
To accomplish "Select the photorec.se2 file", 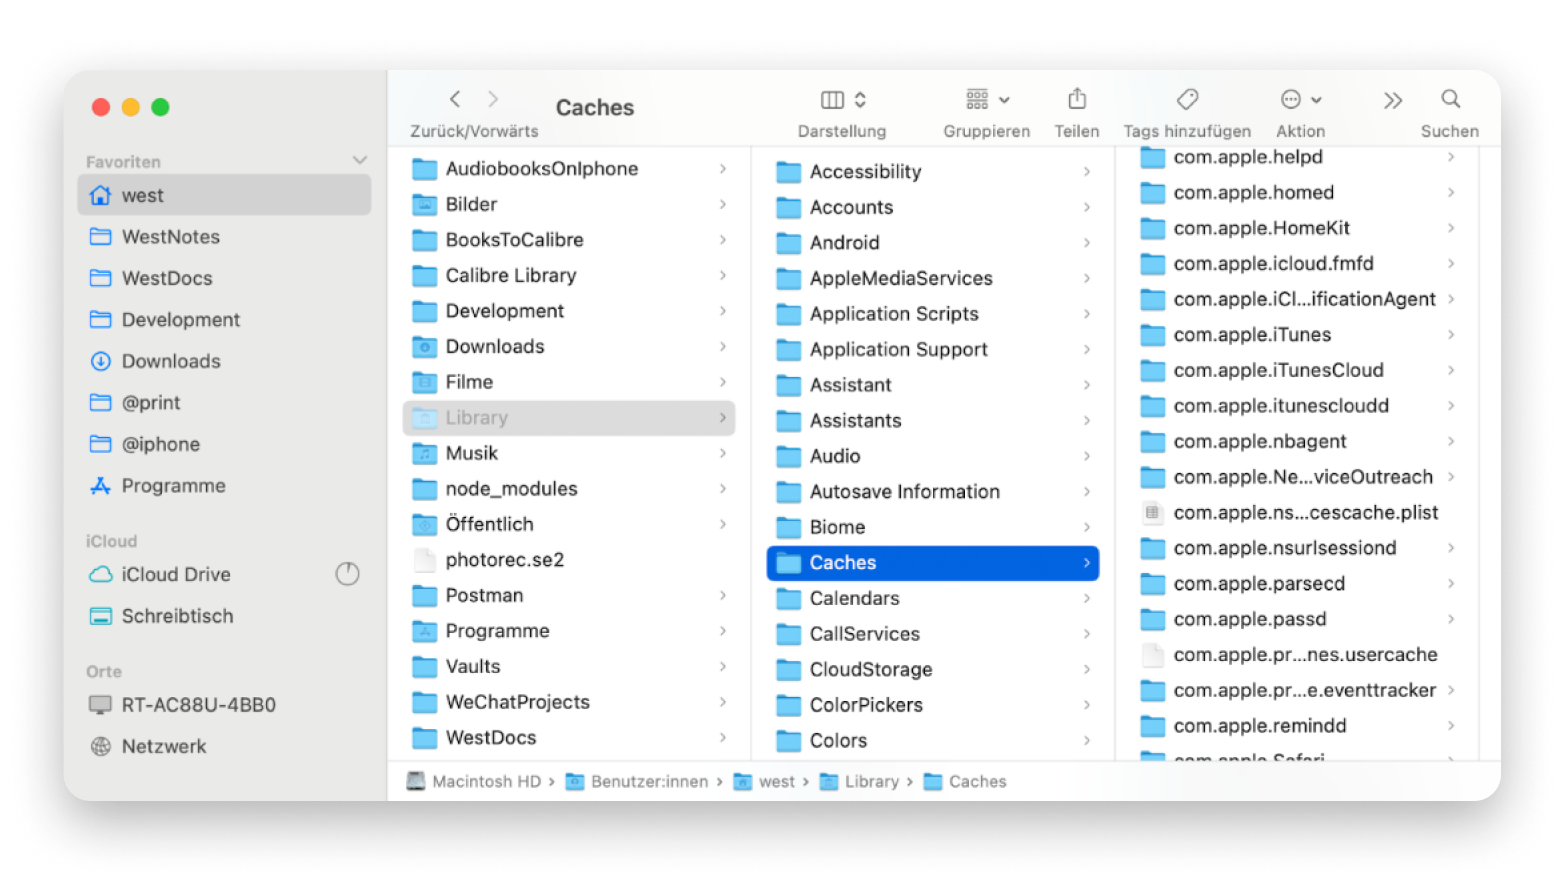I will (x=569, y=560).
